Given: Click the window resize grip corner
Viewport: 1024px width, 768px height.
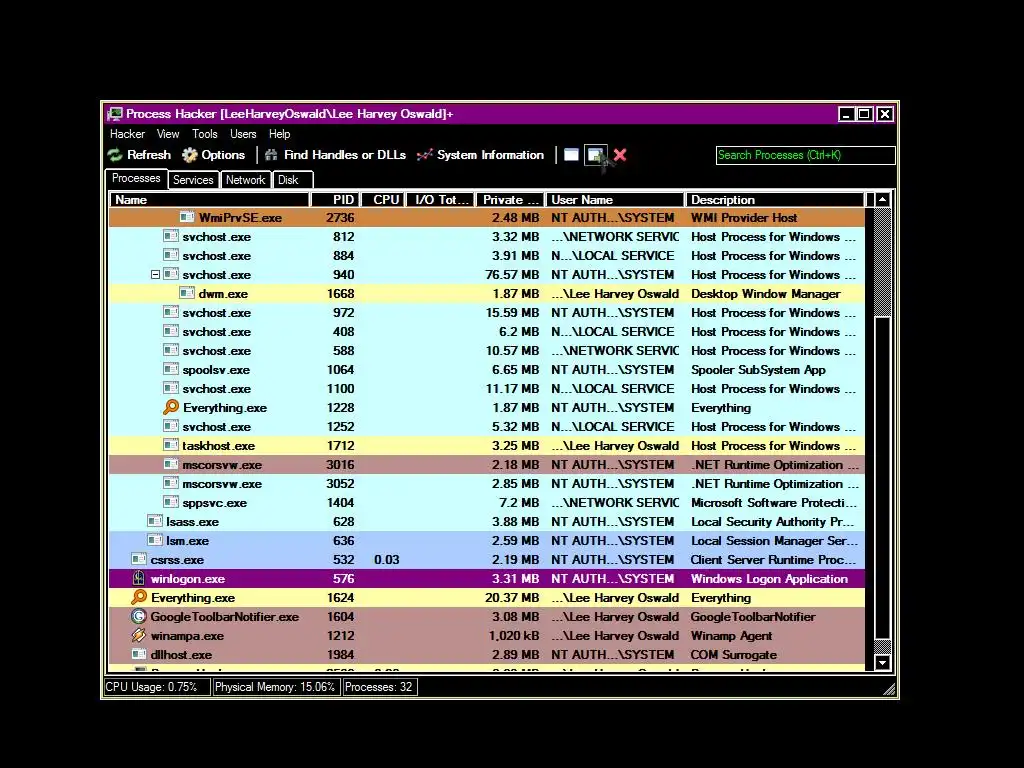Looking at the screenshot, I should [889, 689].
